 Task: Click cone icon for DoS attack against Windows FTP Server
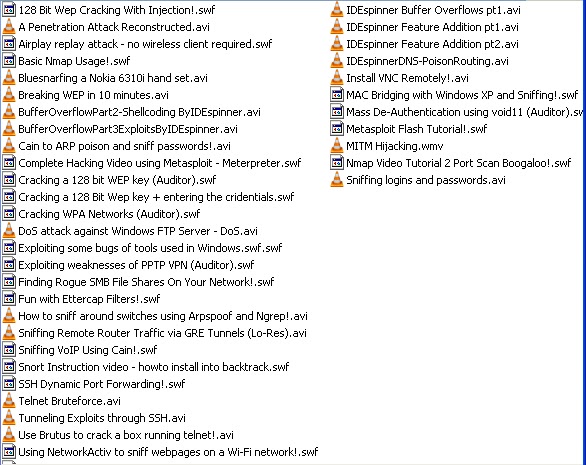(x=9, y=231)
